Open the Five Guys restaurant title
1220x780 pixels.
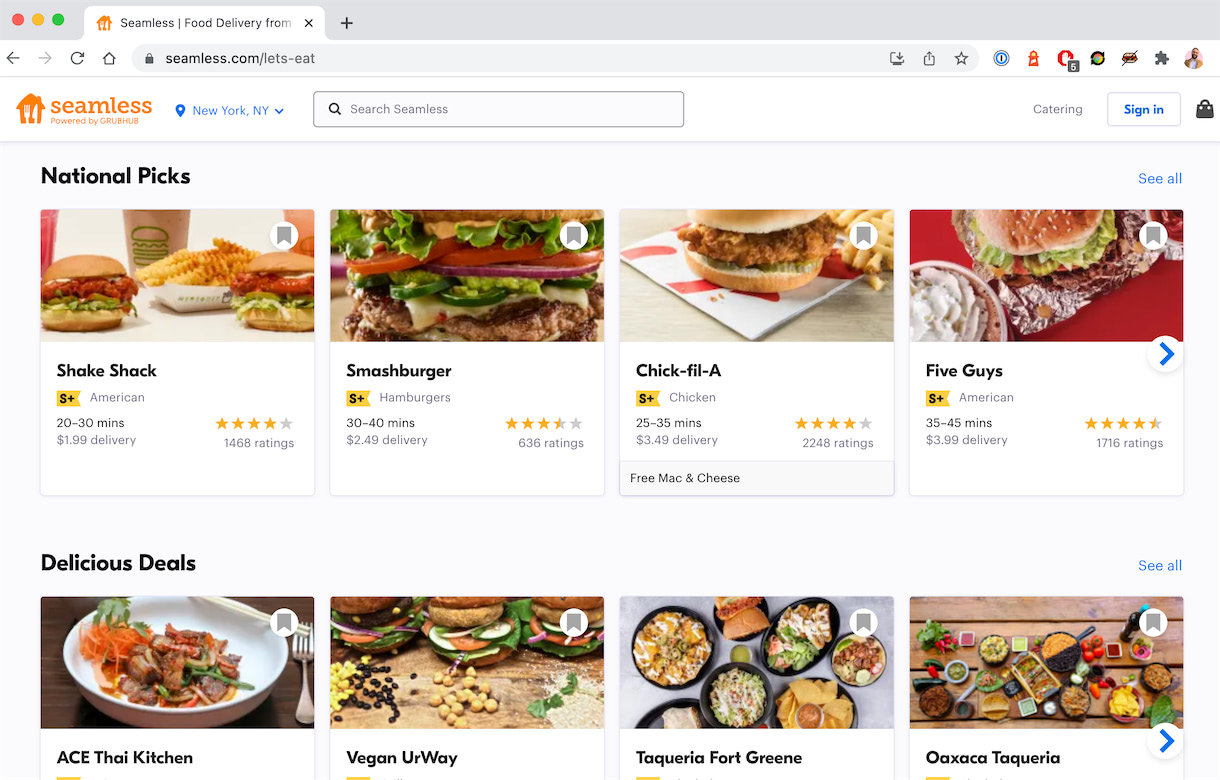tap(964, 371)
